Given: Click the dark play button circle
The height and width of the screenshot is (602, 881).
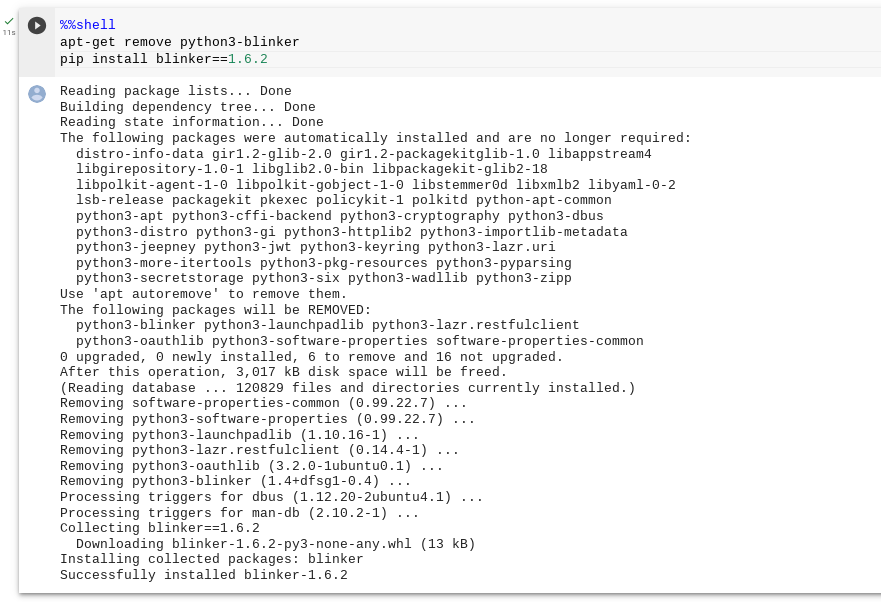Looking at the screenshot, I should [x=36, y=26].
